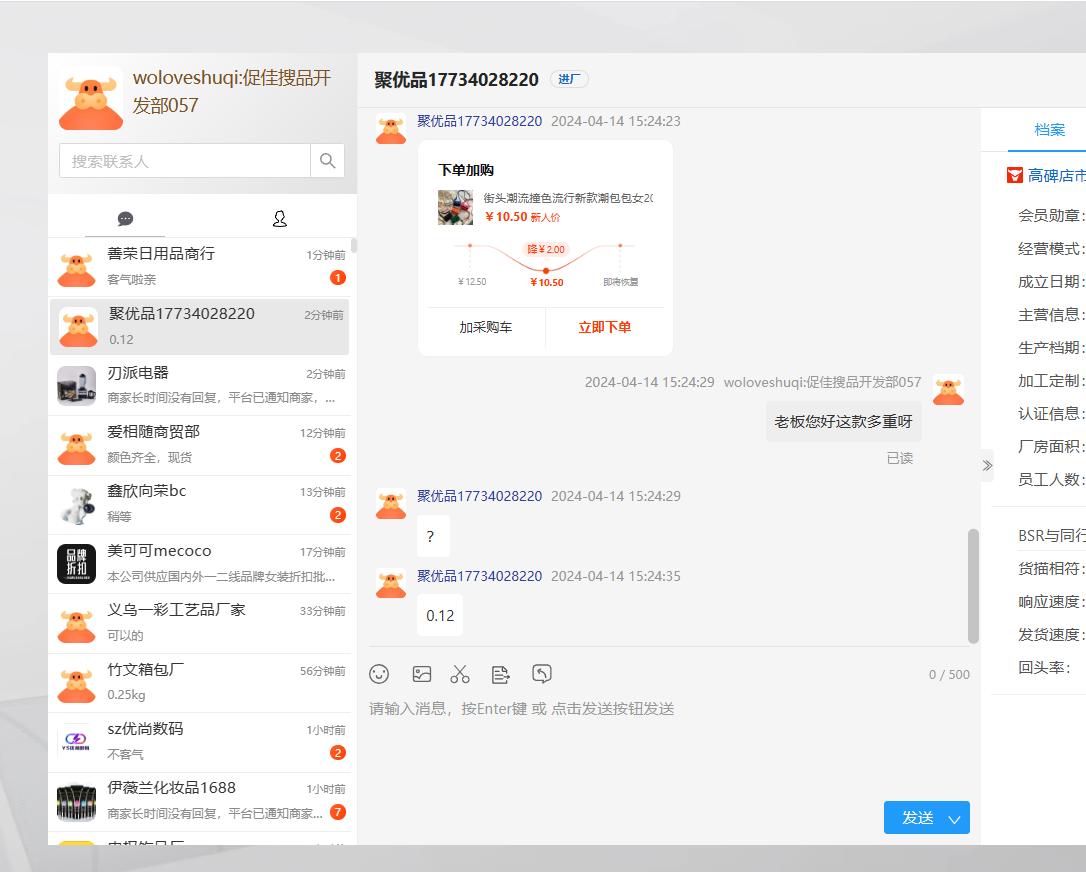Switch to the contacts person tab
Viewport: 1086px width, 872px height.
pyautogui.click(x=280, y=219)
